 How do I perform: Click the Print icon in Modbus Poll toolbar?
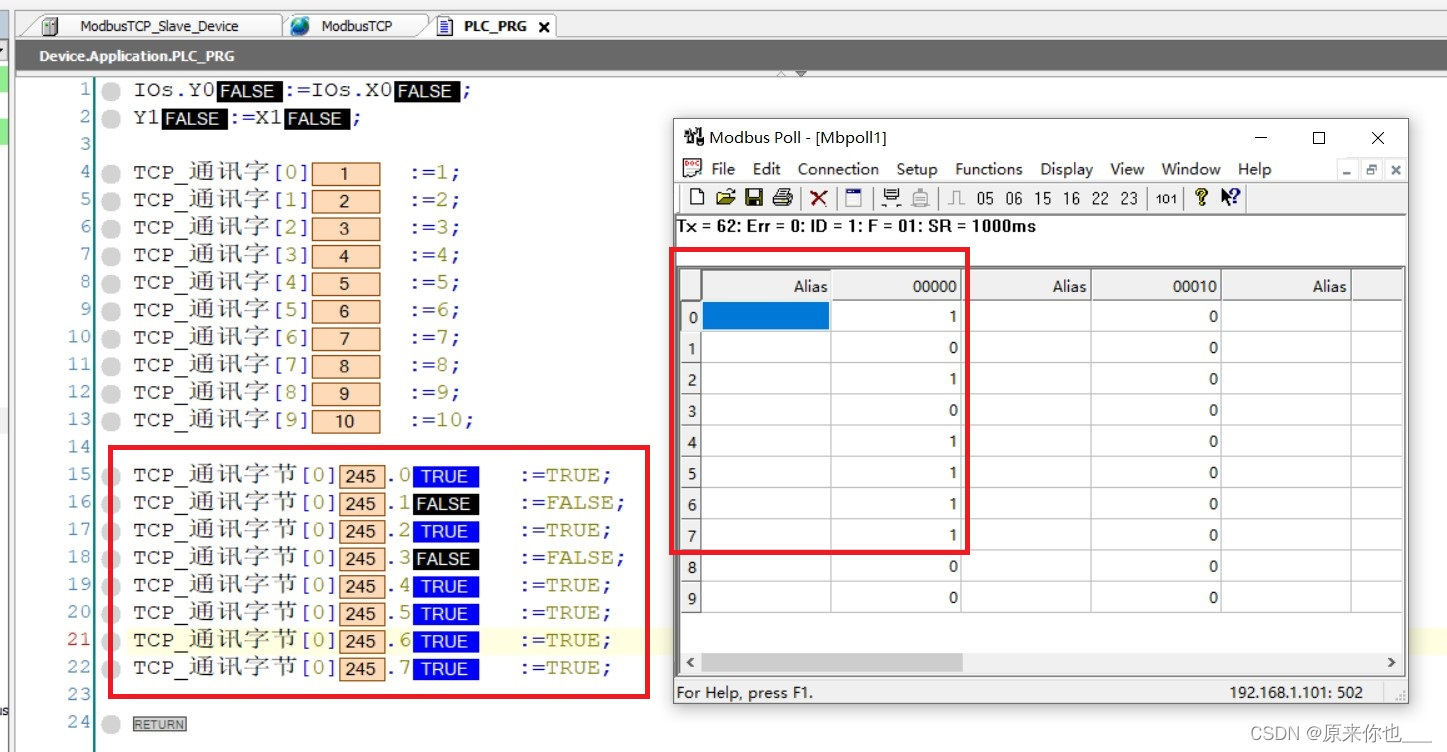(782, 197)
